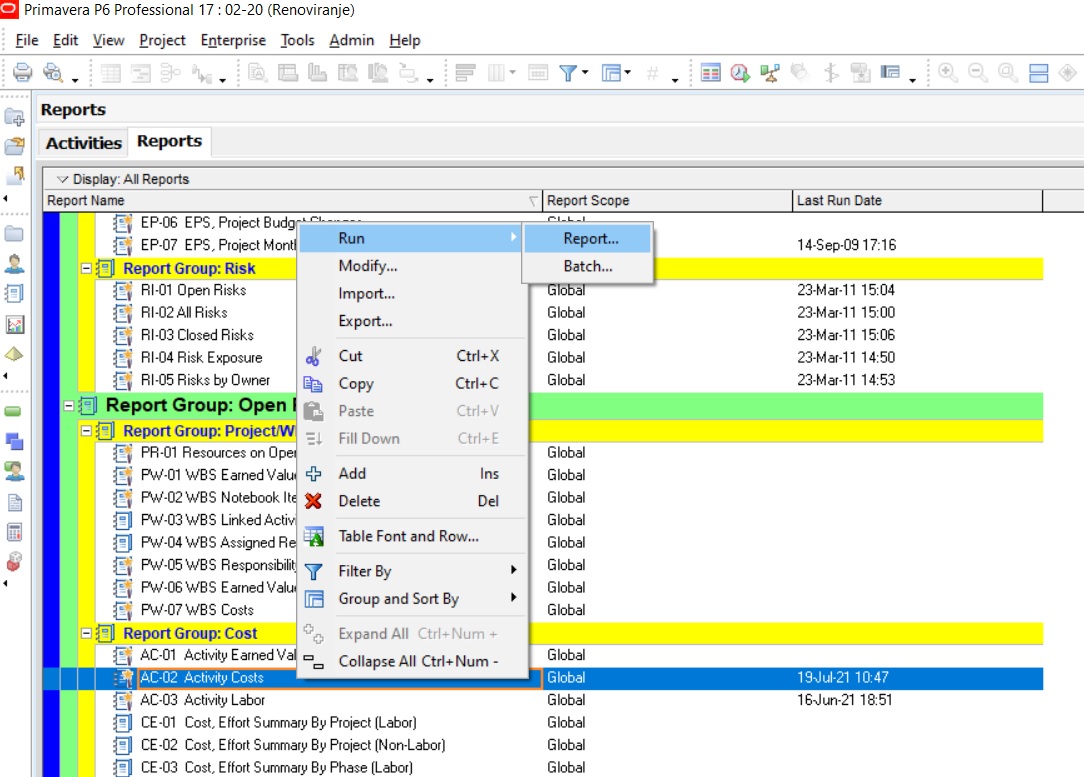Click the open project folder sidebar icon
1084x777 pixels.
14,146
